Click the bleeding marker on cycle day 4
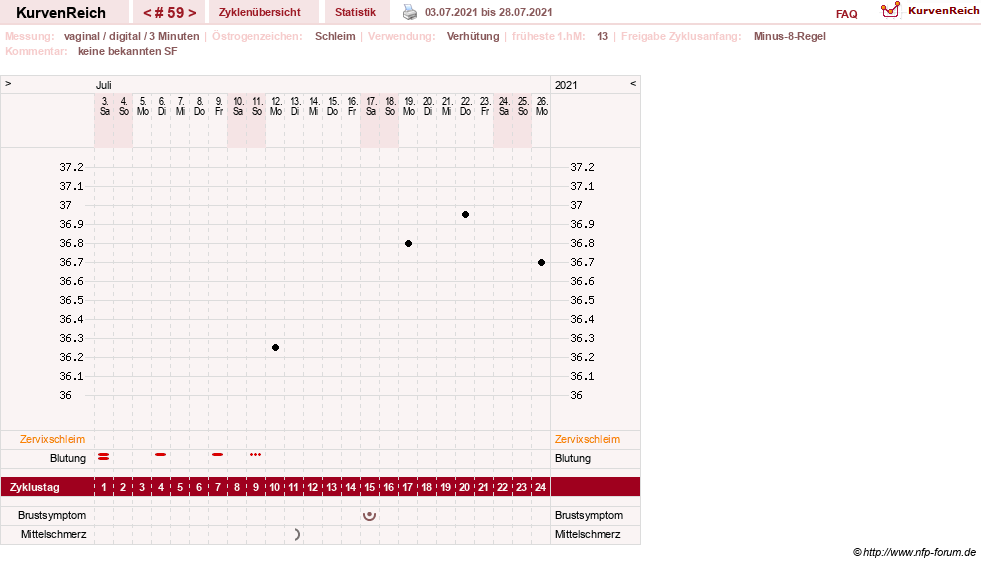Image resolution: width=981 pixels, height=564 pixels. [x=161, y=454]
